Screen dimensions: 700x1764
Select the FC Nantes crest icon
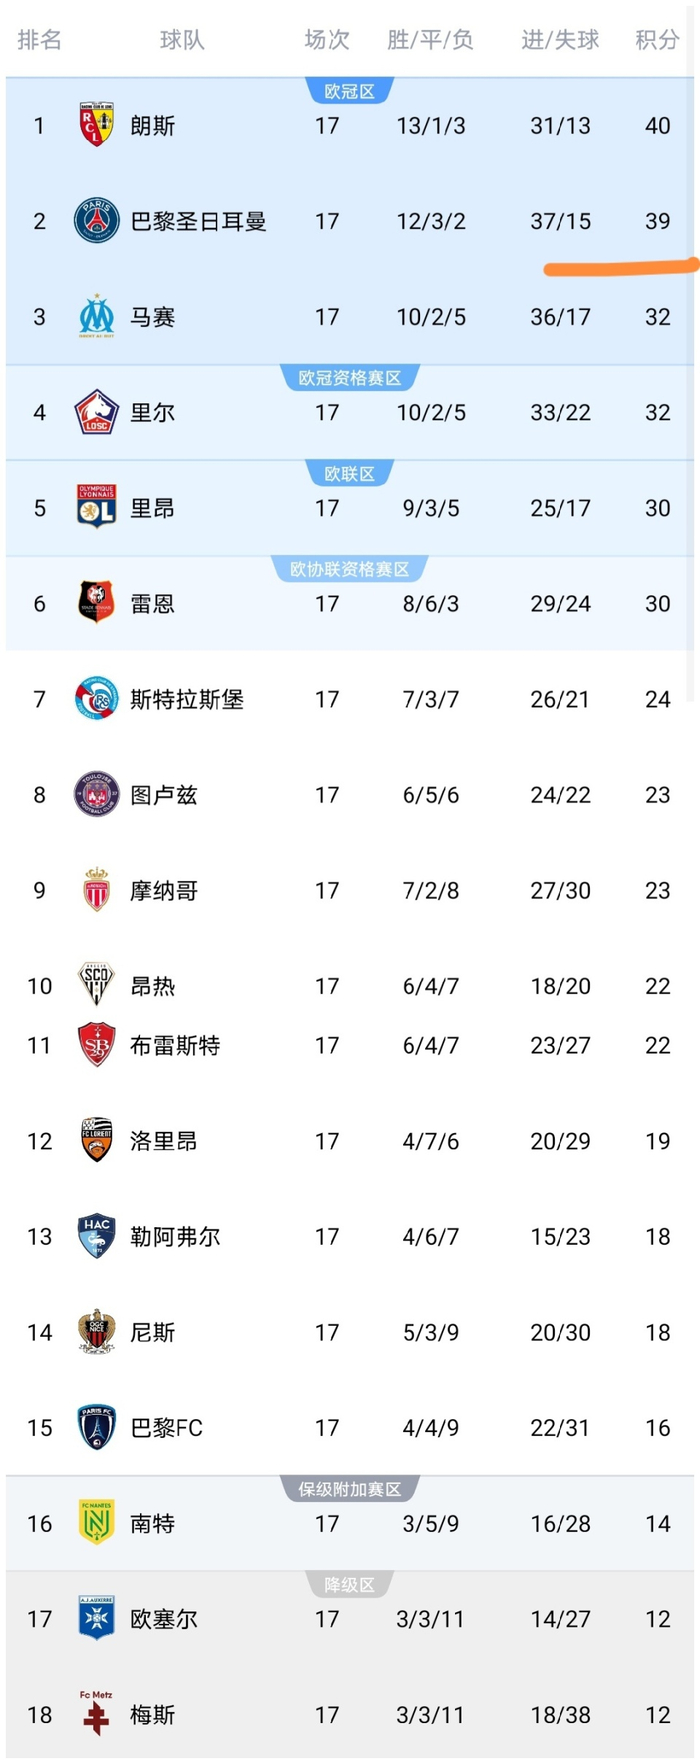click(x=96, y=1523)
